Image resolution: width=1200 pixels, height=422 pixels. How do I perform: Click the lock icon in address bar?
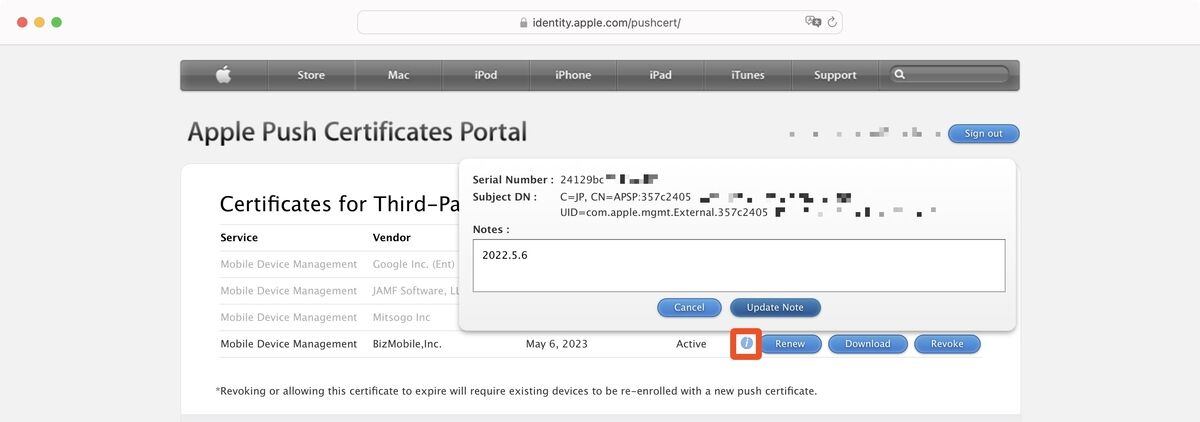coord(523,23)
